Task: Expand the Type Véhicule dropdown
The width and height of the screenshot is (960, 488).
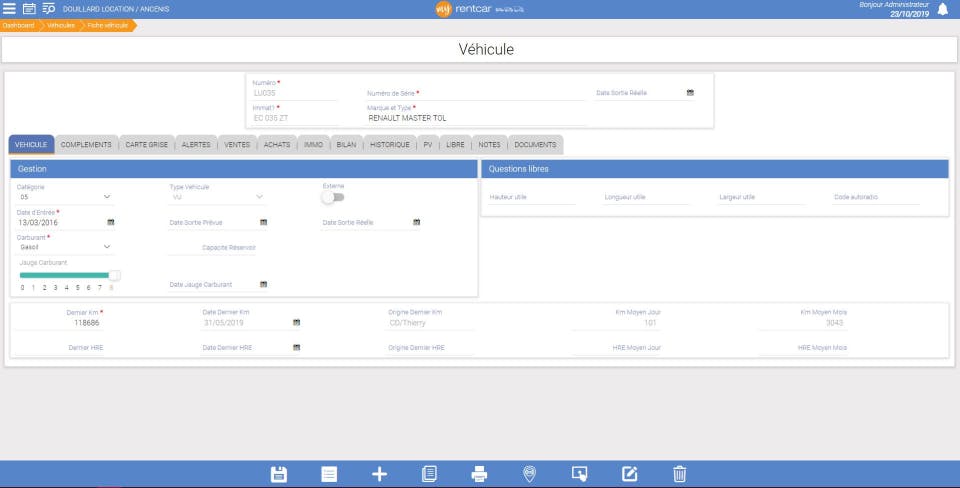Action: (216, 197)
